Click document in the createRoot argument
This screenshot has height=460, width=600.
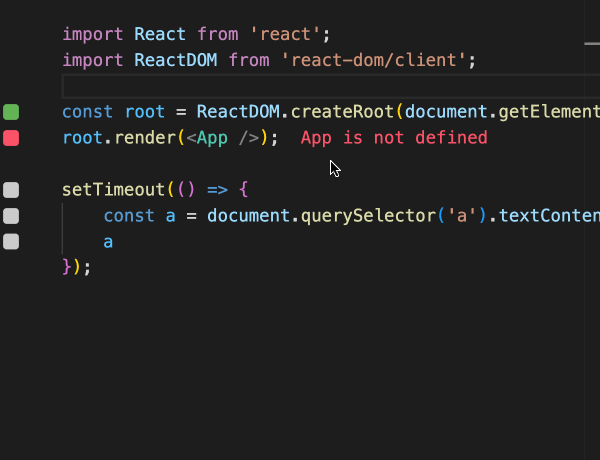(x=446, y=112)
